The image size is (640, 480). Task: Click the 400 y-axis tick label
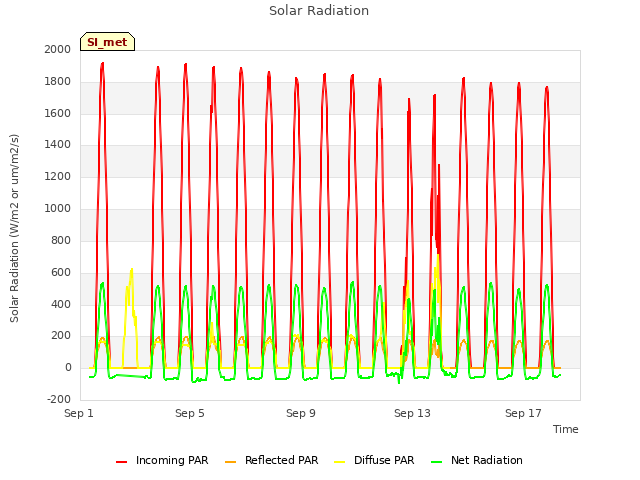[x=61, y=304]
